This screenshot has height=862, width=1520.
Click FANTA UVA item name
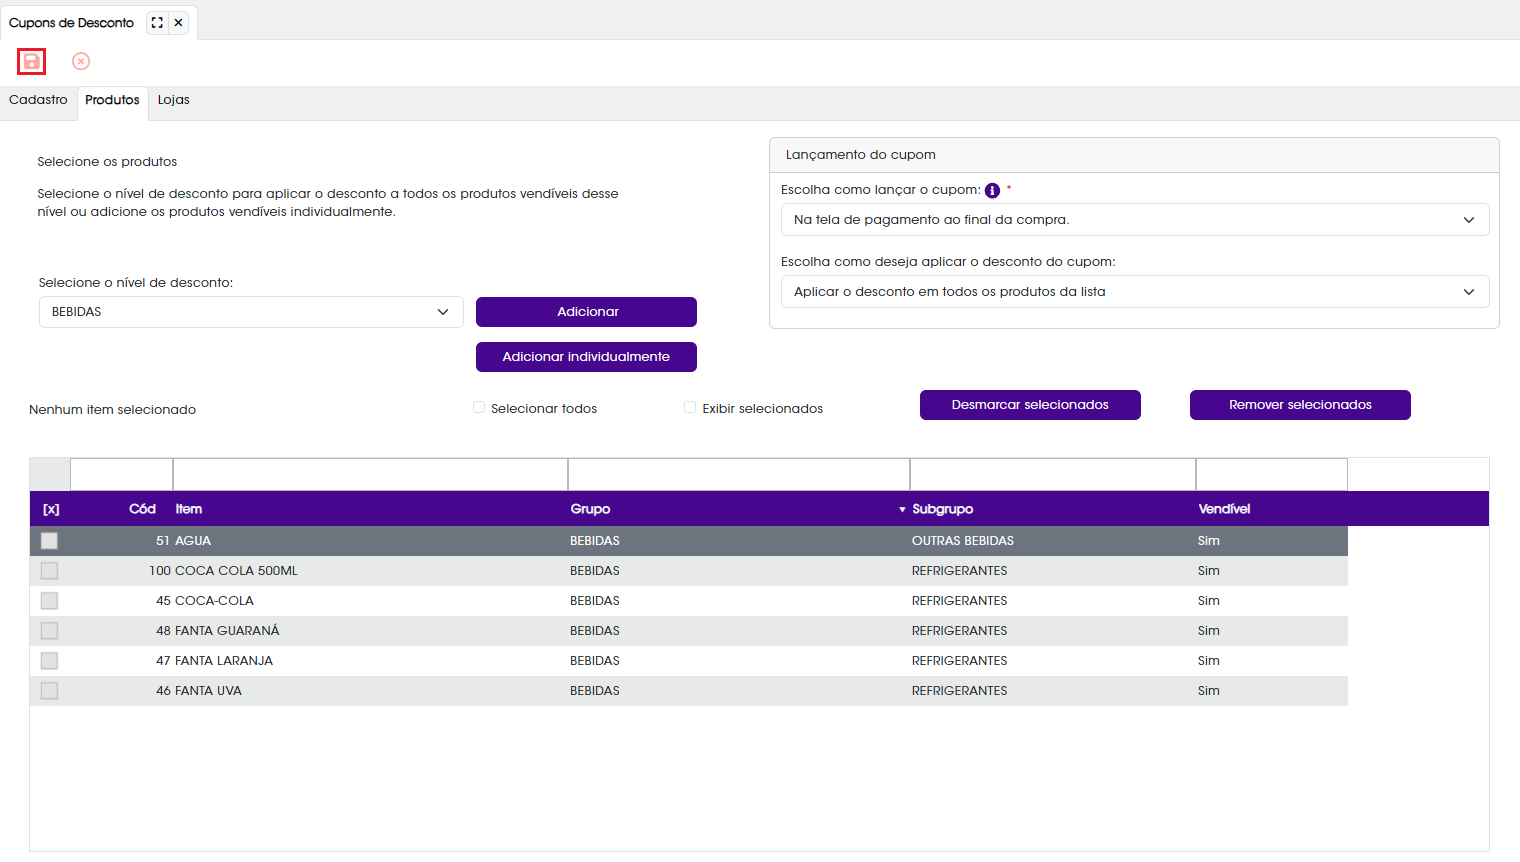[208, 691]
